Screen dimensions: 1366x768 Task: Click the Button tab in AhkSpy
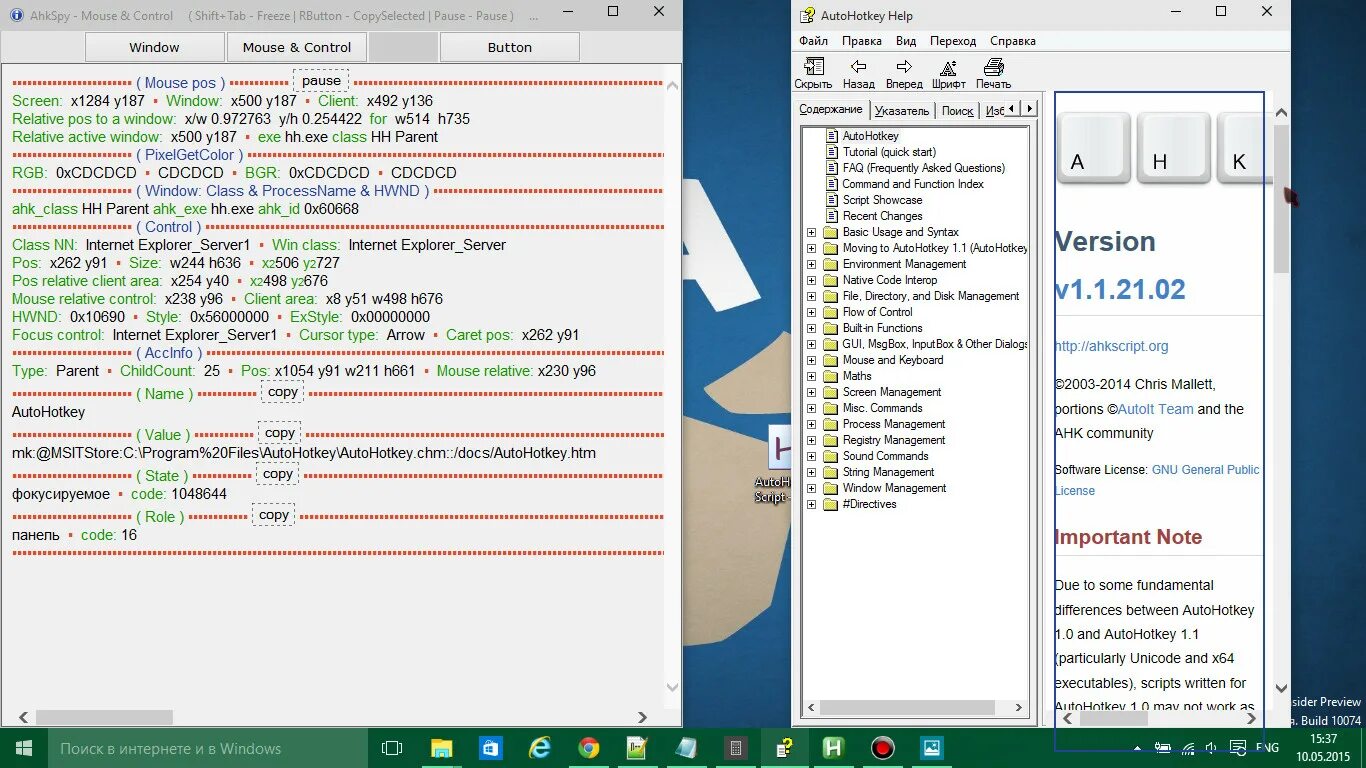tap(509, 47)
